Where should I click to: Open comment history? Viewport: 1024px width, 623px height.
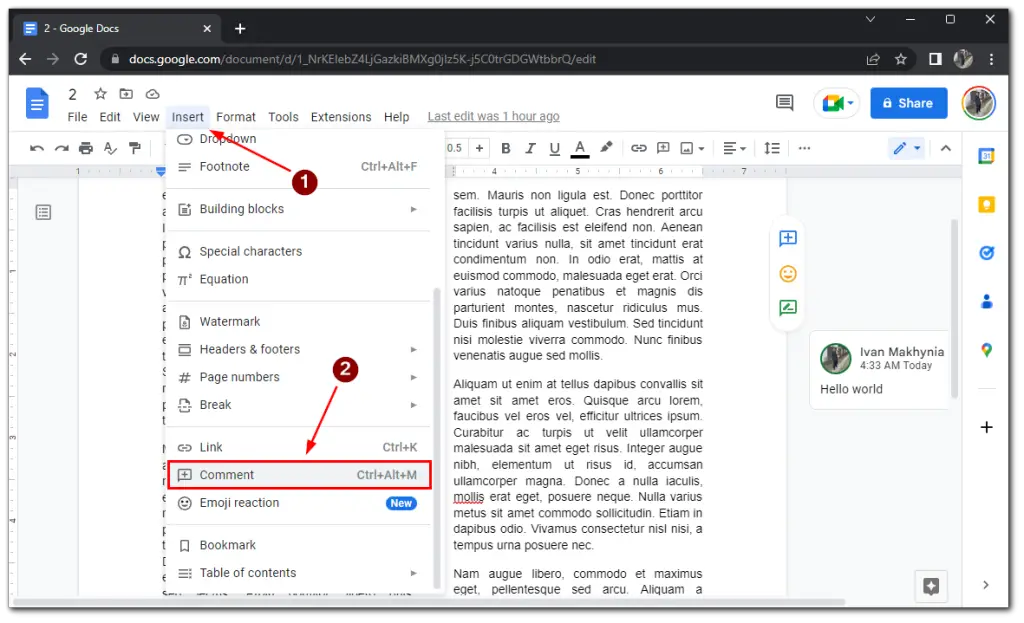784,102
